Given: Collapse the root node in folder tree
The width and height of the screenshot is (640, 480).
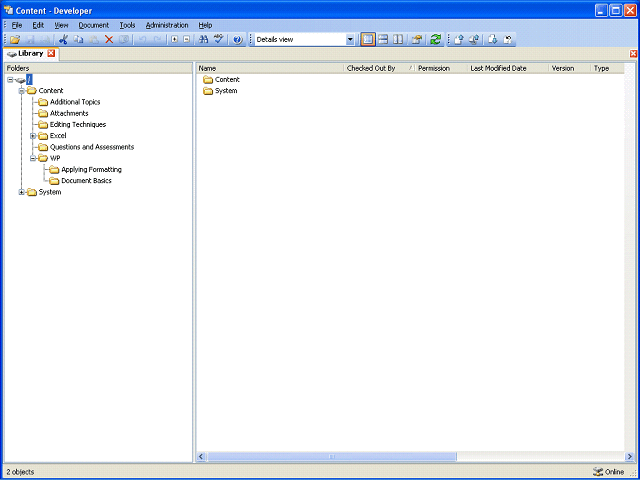Looking at the screenshot, I should (10, 80).
